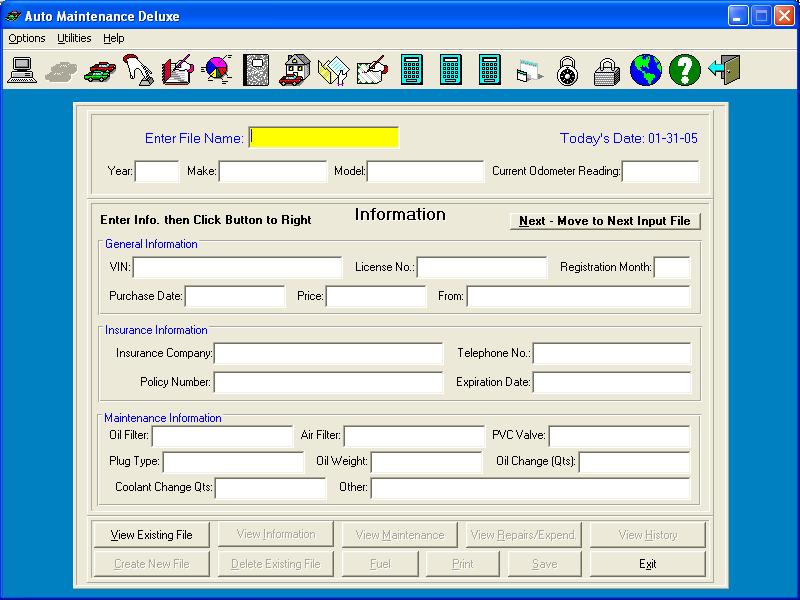Close the Auto Maintenance Deluxe window
The height and width of the screenshot is (600, 800).
coord(784,16)
